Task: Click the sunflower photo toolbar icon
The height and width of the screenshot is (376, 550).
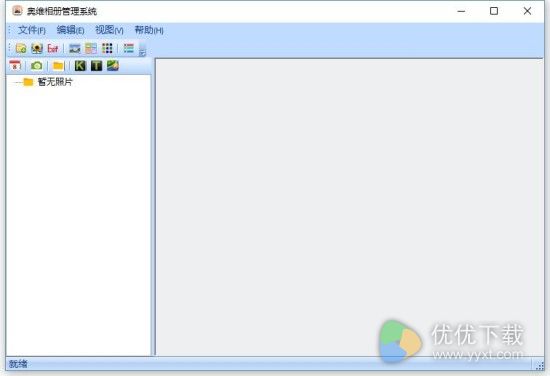Action: click(37, 48)
